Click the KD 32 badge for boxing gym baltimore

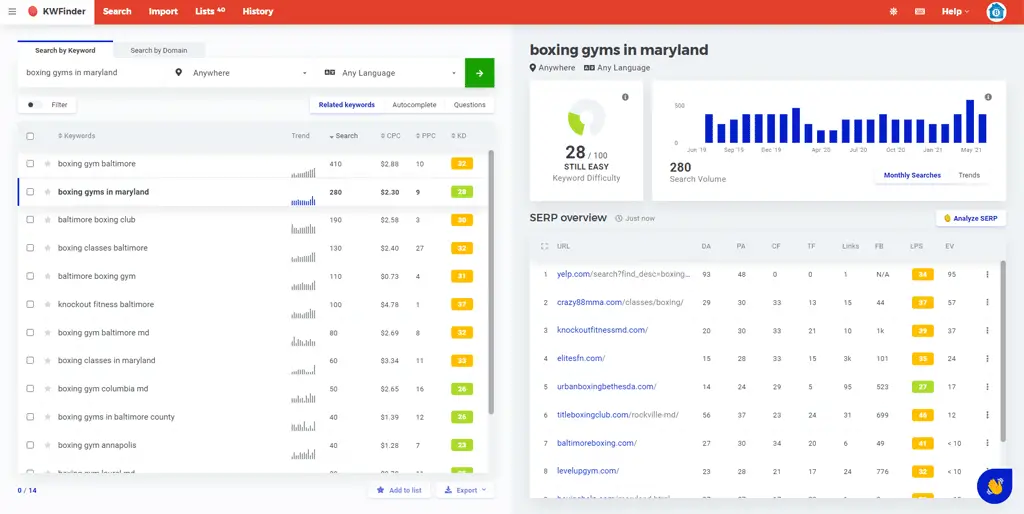462,164
